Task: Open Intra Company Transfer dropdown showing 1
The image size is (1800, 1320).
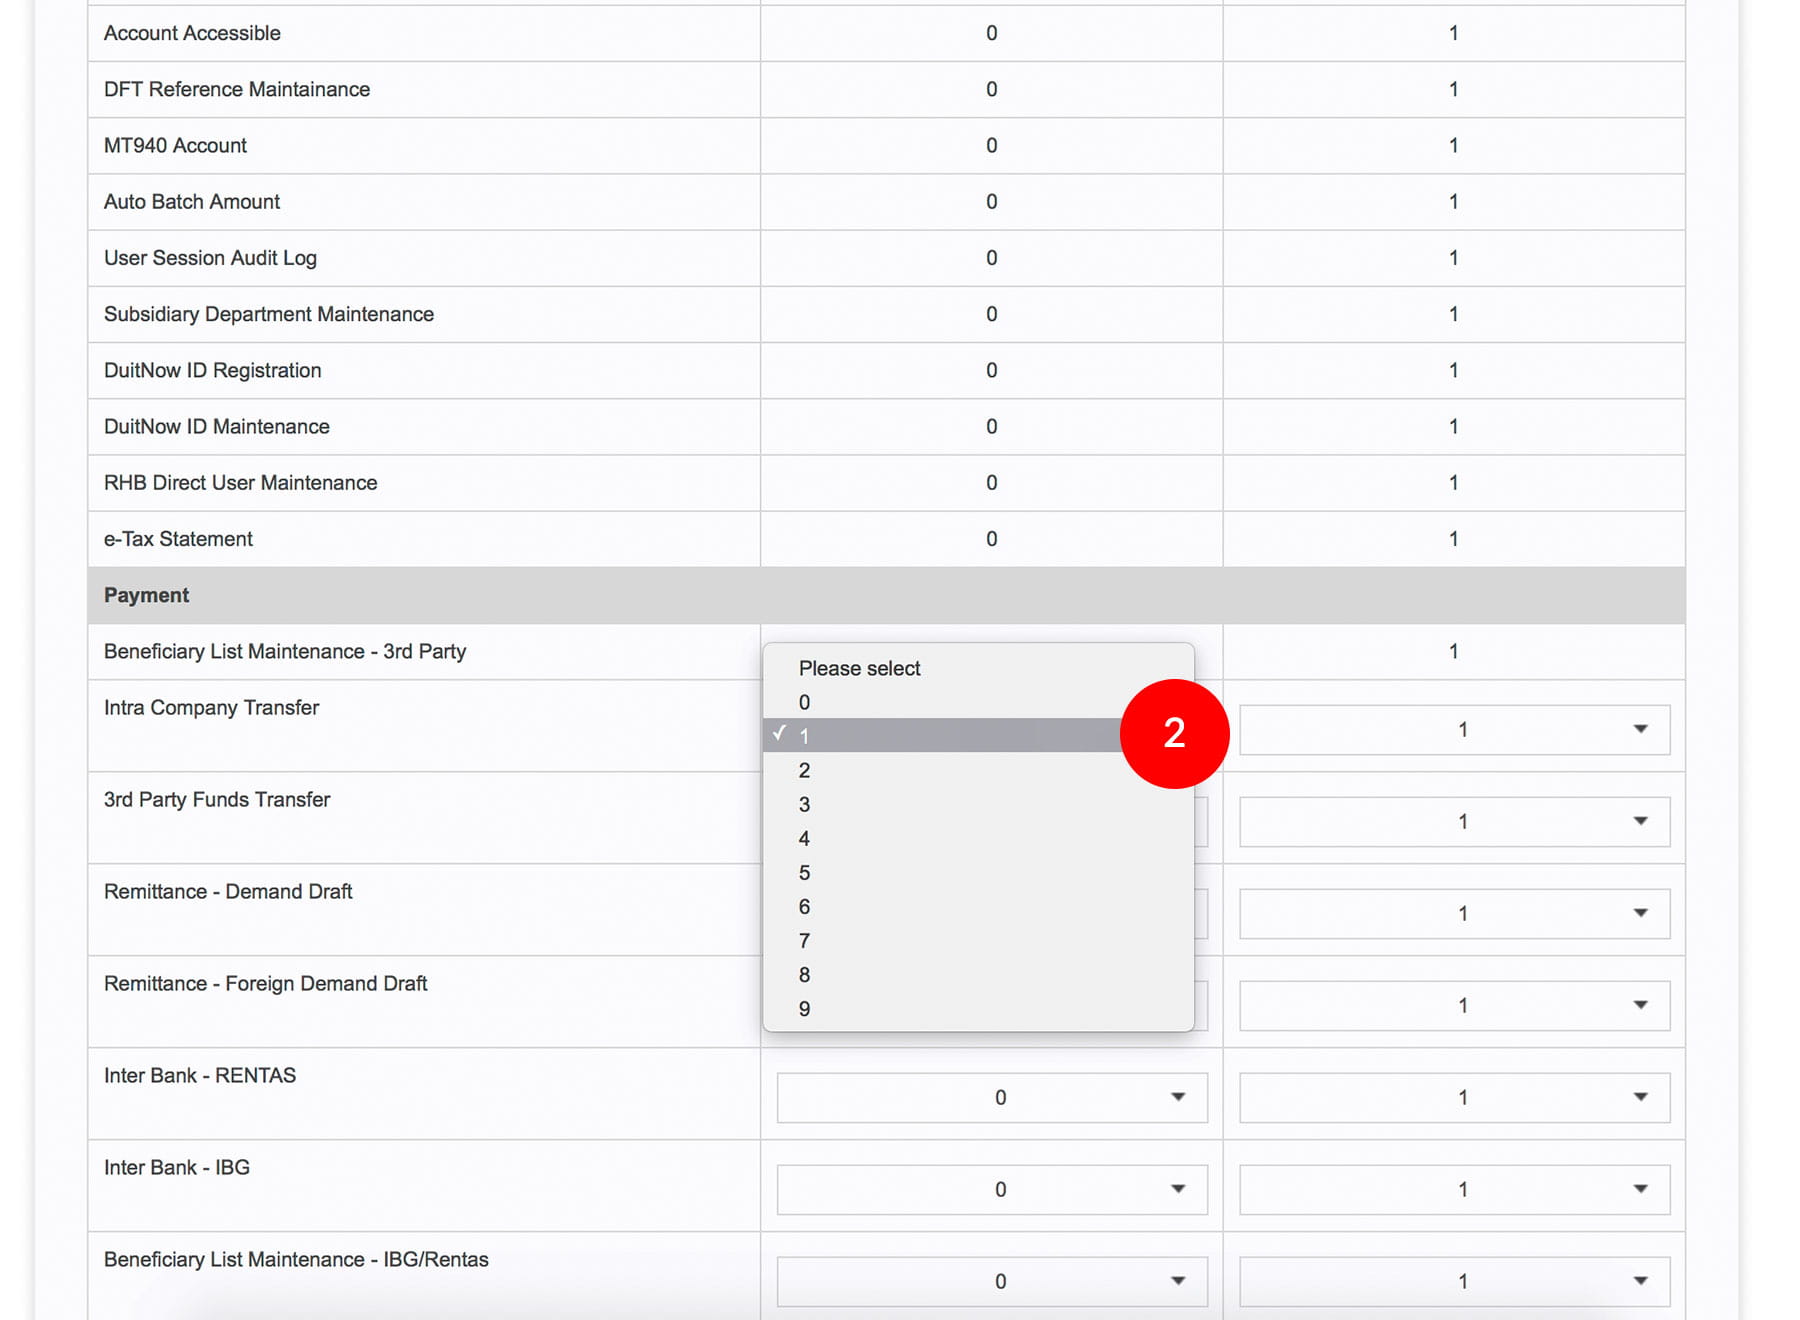Action: click(x=1454, y=730)
